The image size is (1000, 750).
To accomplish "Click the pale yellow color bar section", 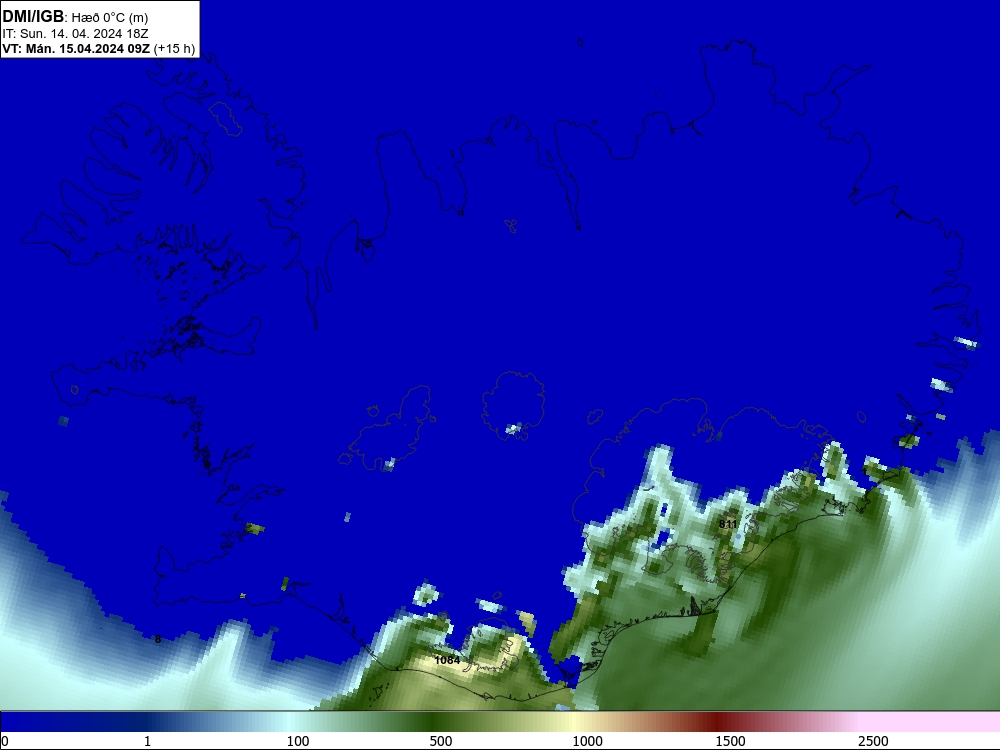I will tap(574, 722).
